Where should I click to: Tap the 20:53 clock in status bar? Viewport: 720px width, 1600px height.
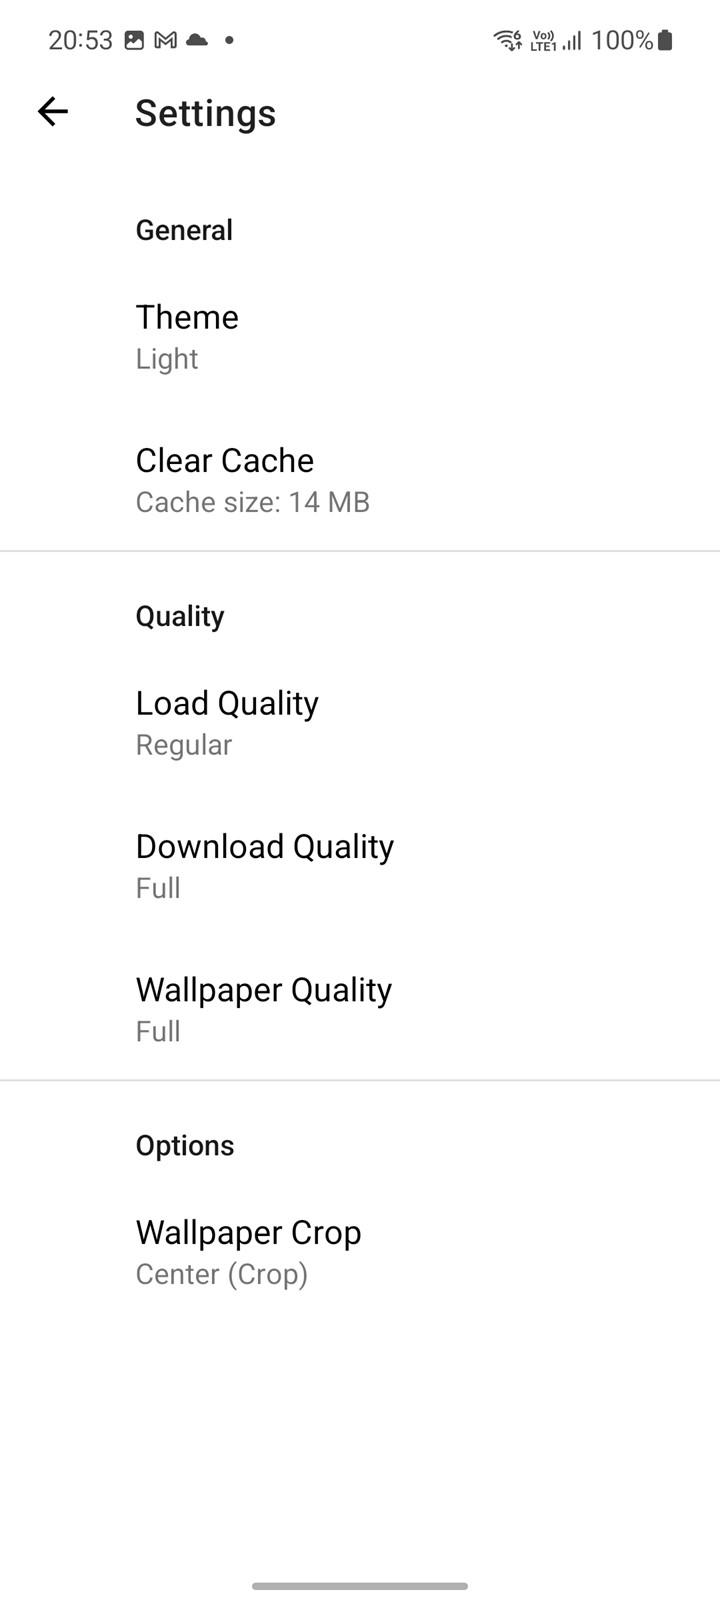click(x=80, y=40)
